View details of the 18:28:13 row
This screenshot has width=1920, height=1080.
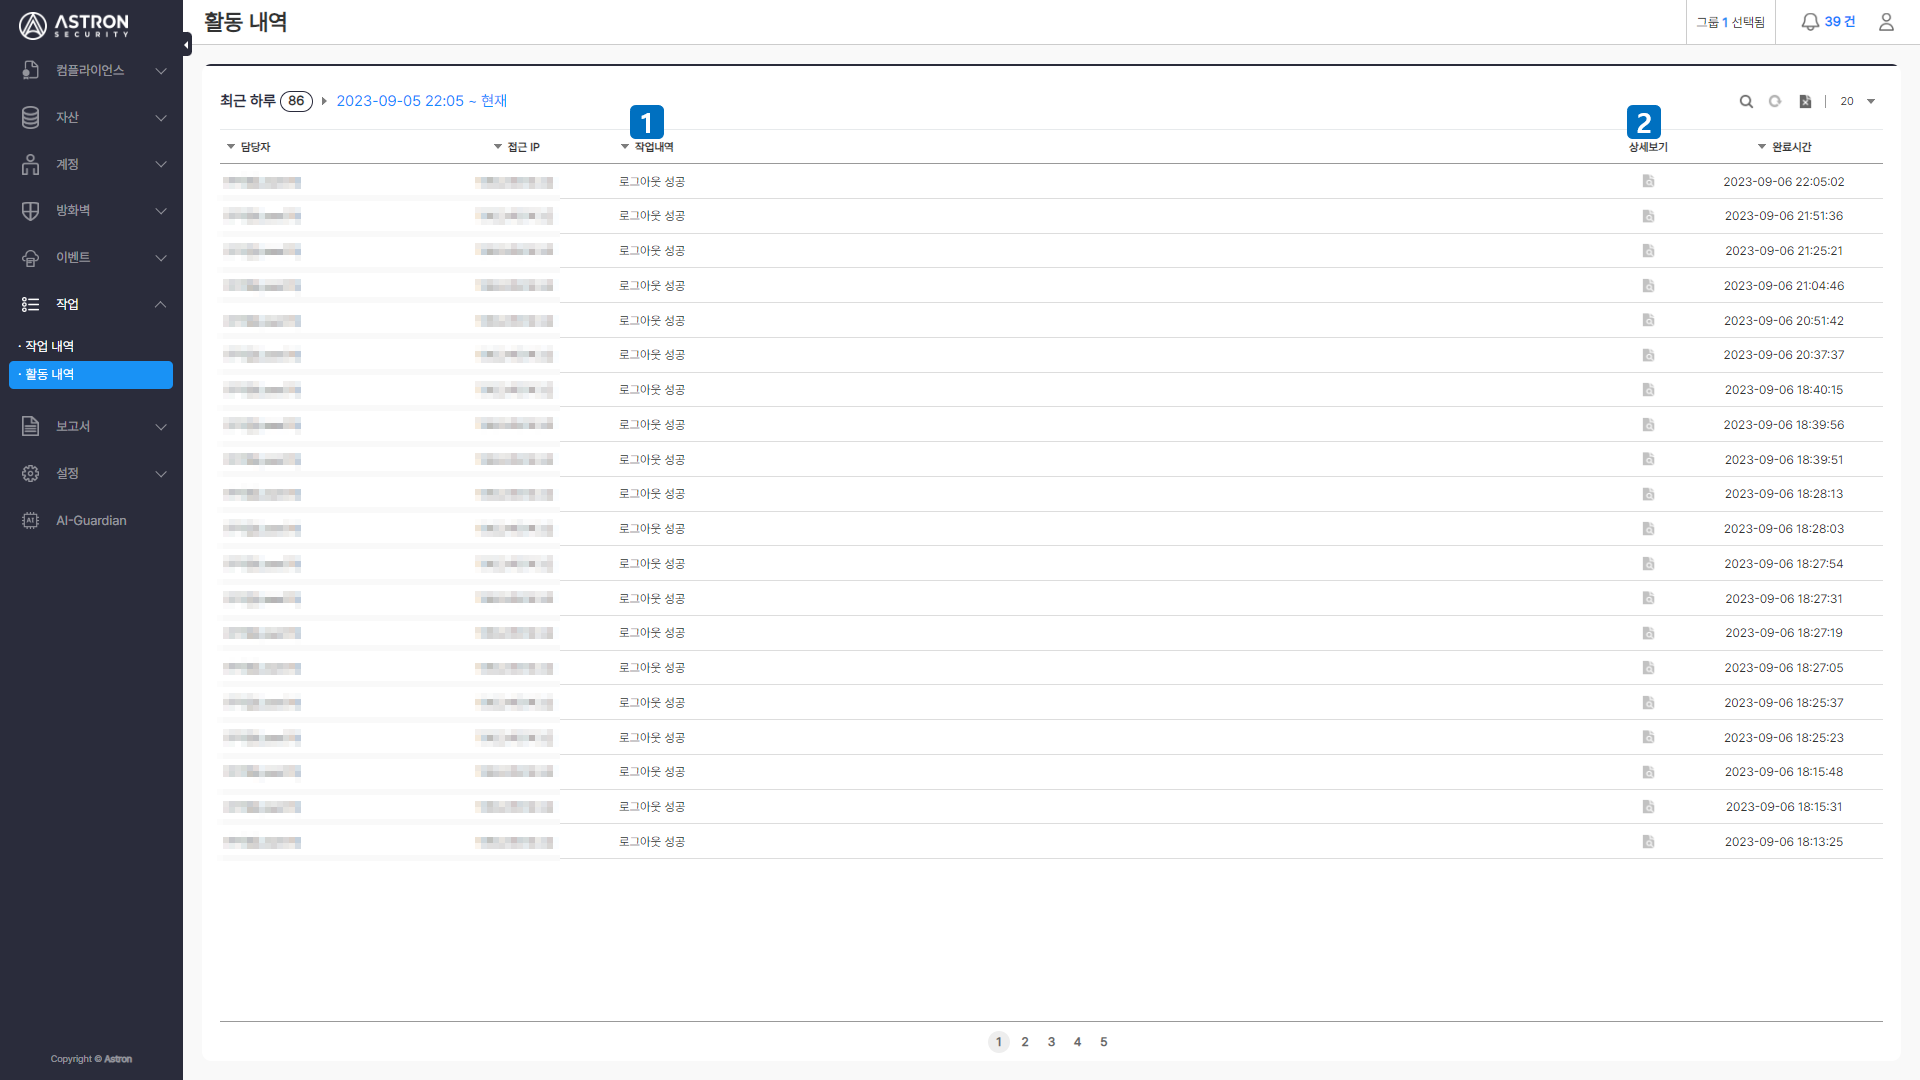pyautogui.click(x=1648, y=494)
